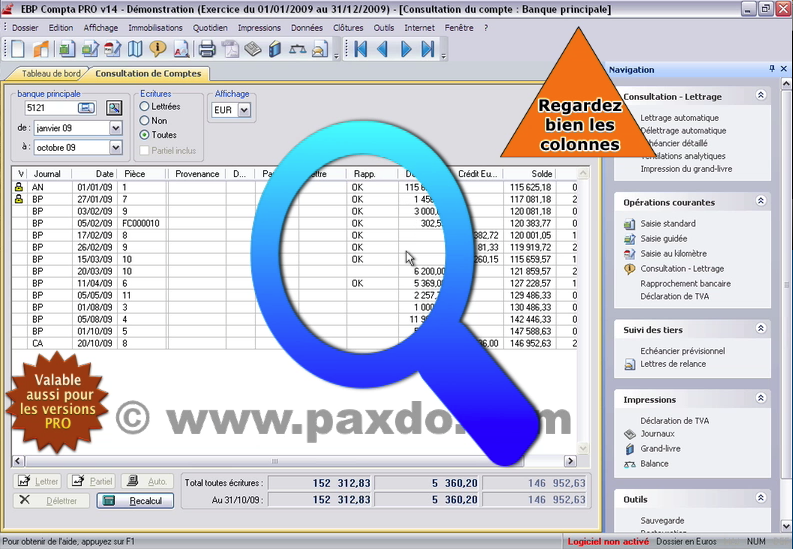Collapse the Opérations courantes section
The width and height of the screenshot is (793, 549).
point(761,201)
